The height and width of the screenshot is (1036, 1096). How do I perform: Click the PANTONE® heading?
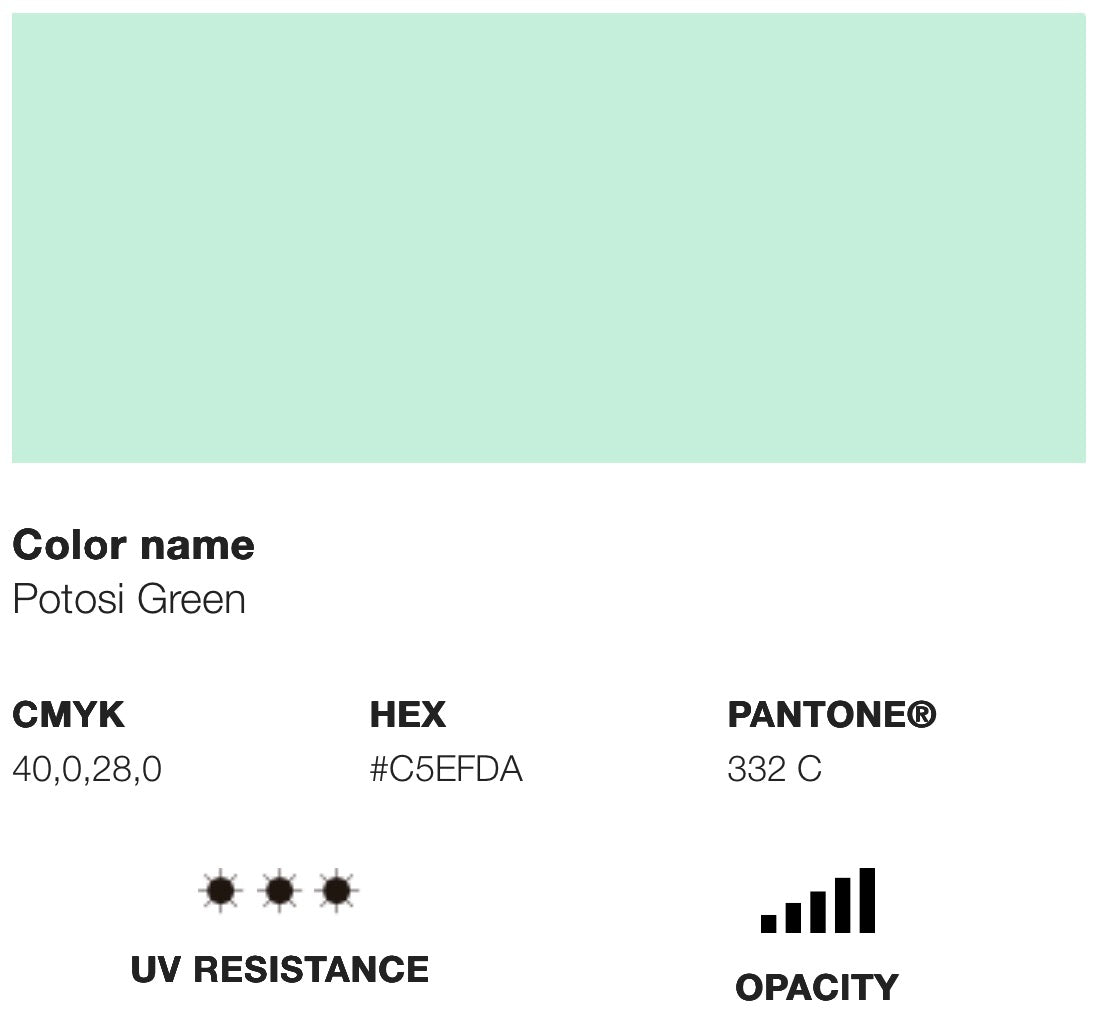(832, 714)
